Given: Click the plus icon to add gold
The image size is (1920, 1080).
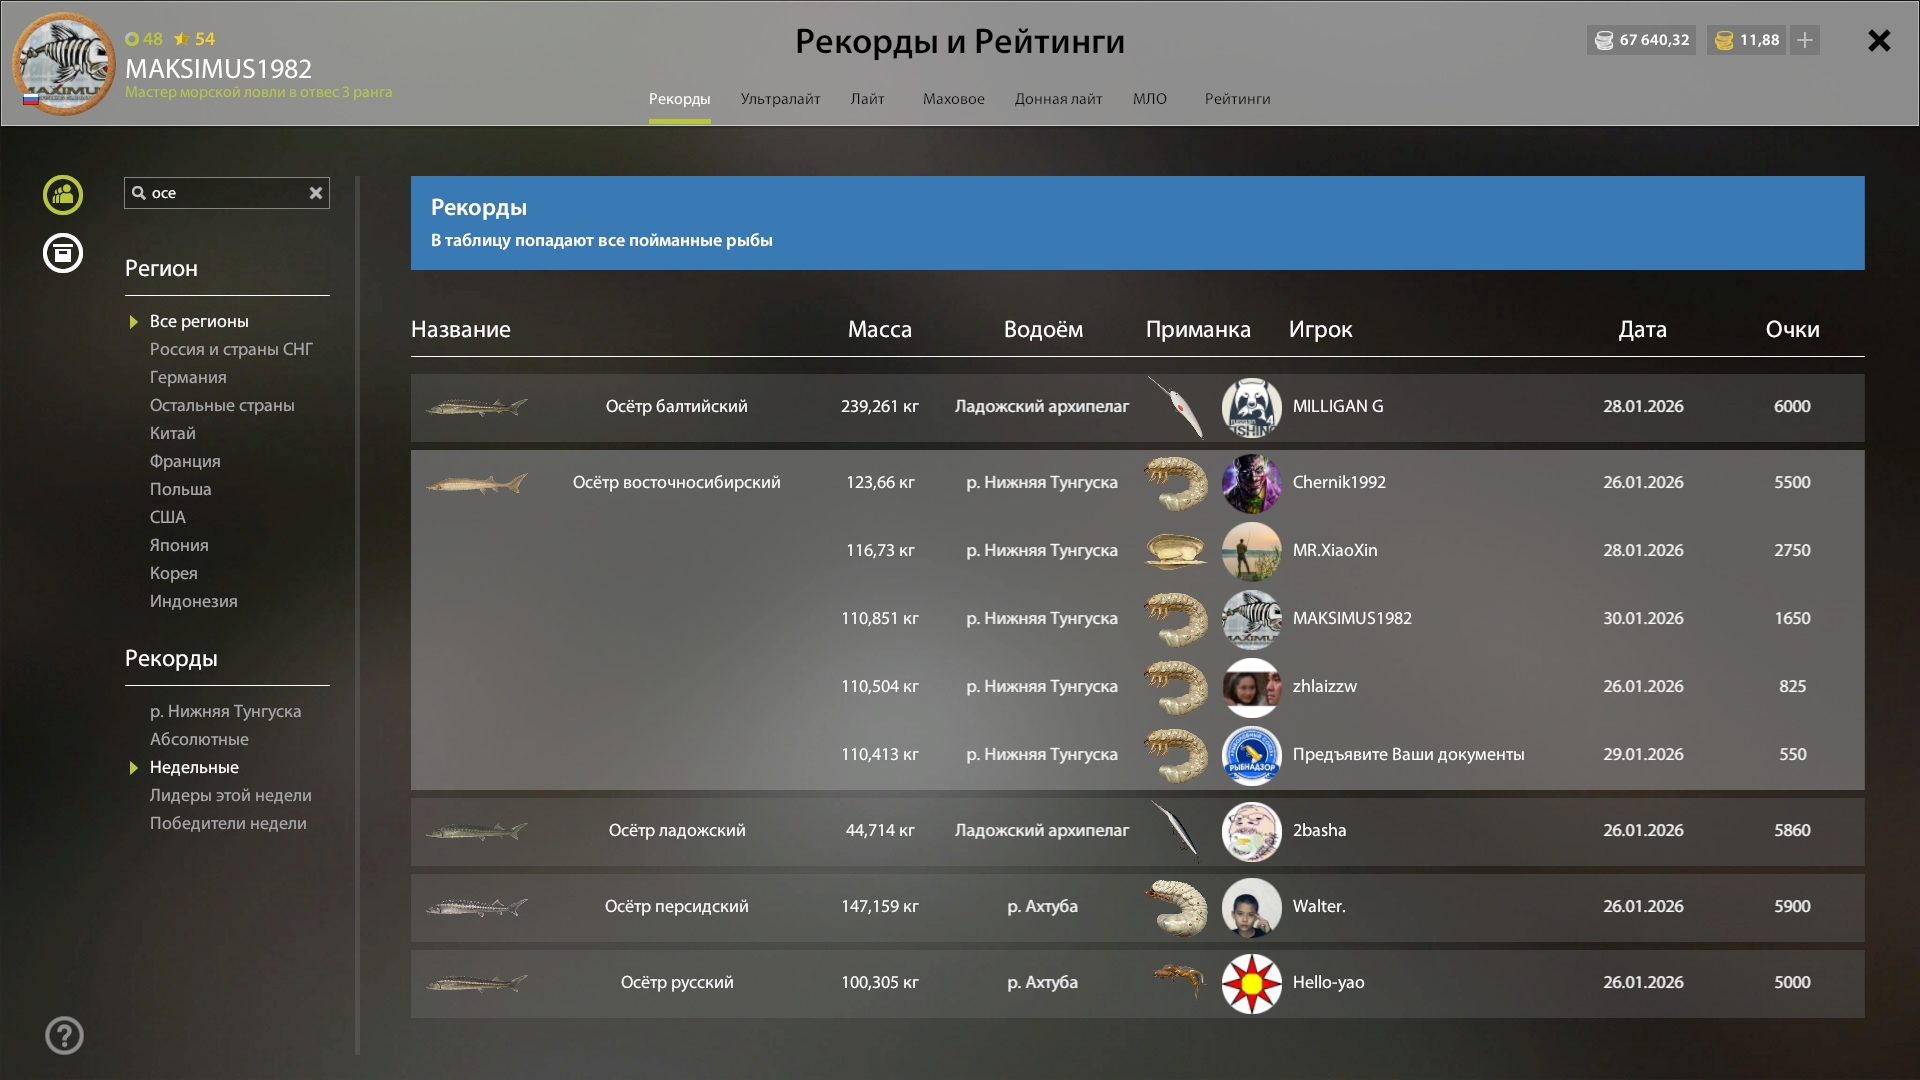Looking at the screenshot, I should coord(1805,40).
